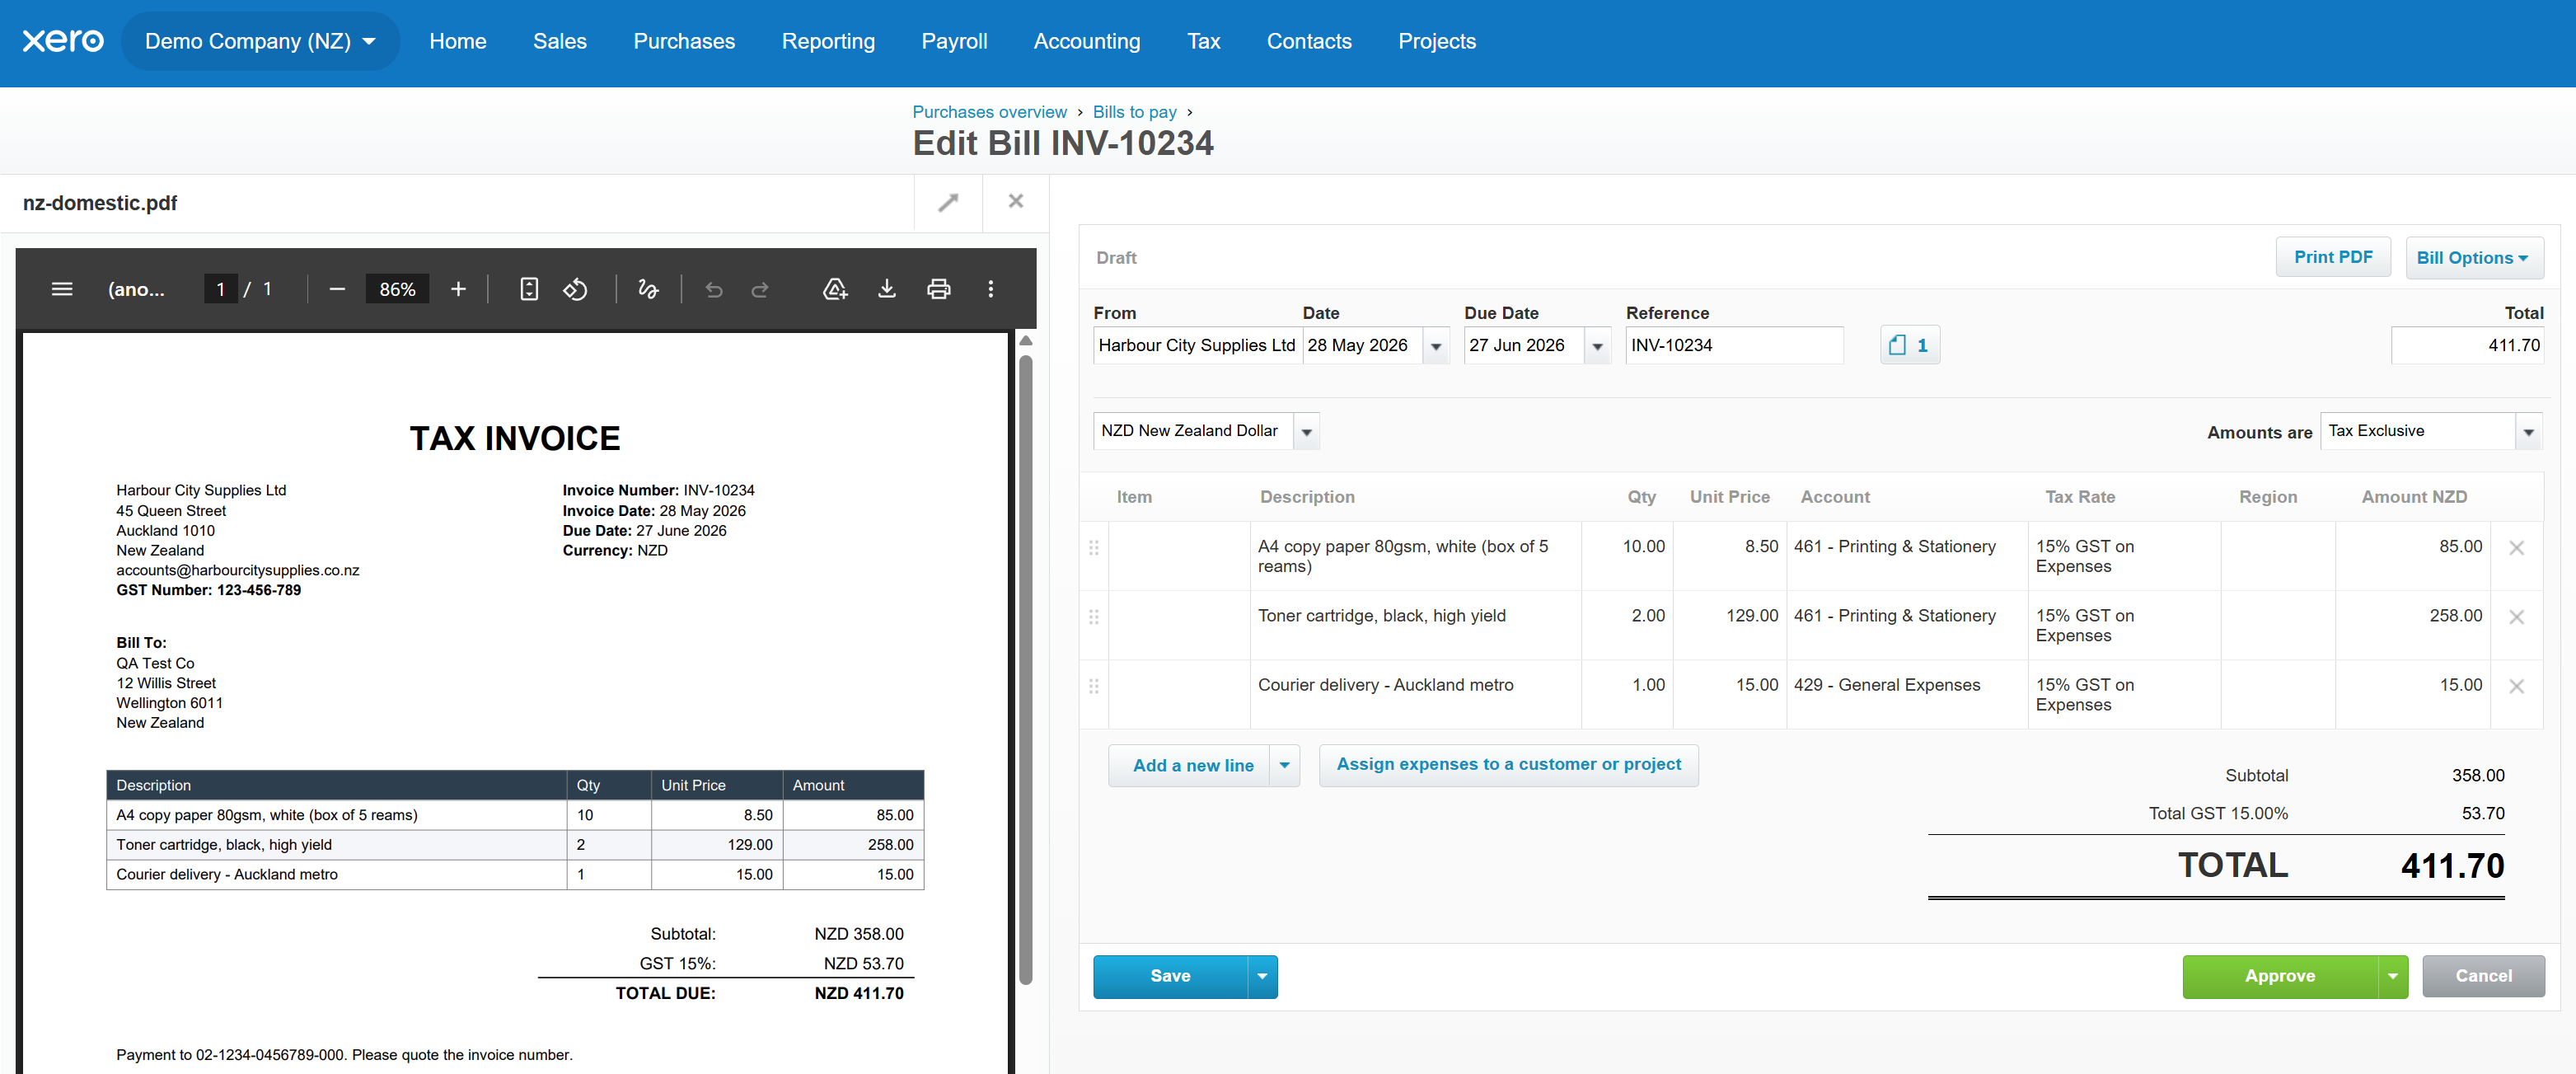Grab the drag handle of Courier delivery row
The width and height of the screenshot is (2576, 1074).
click(x=1094, y=685)
